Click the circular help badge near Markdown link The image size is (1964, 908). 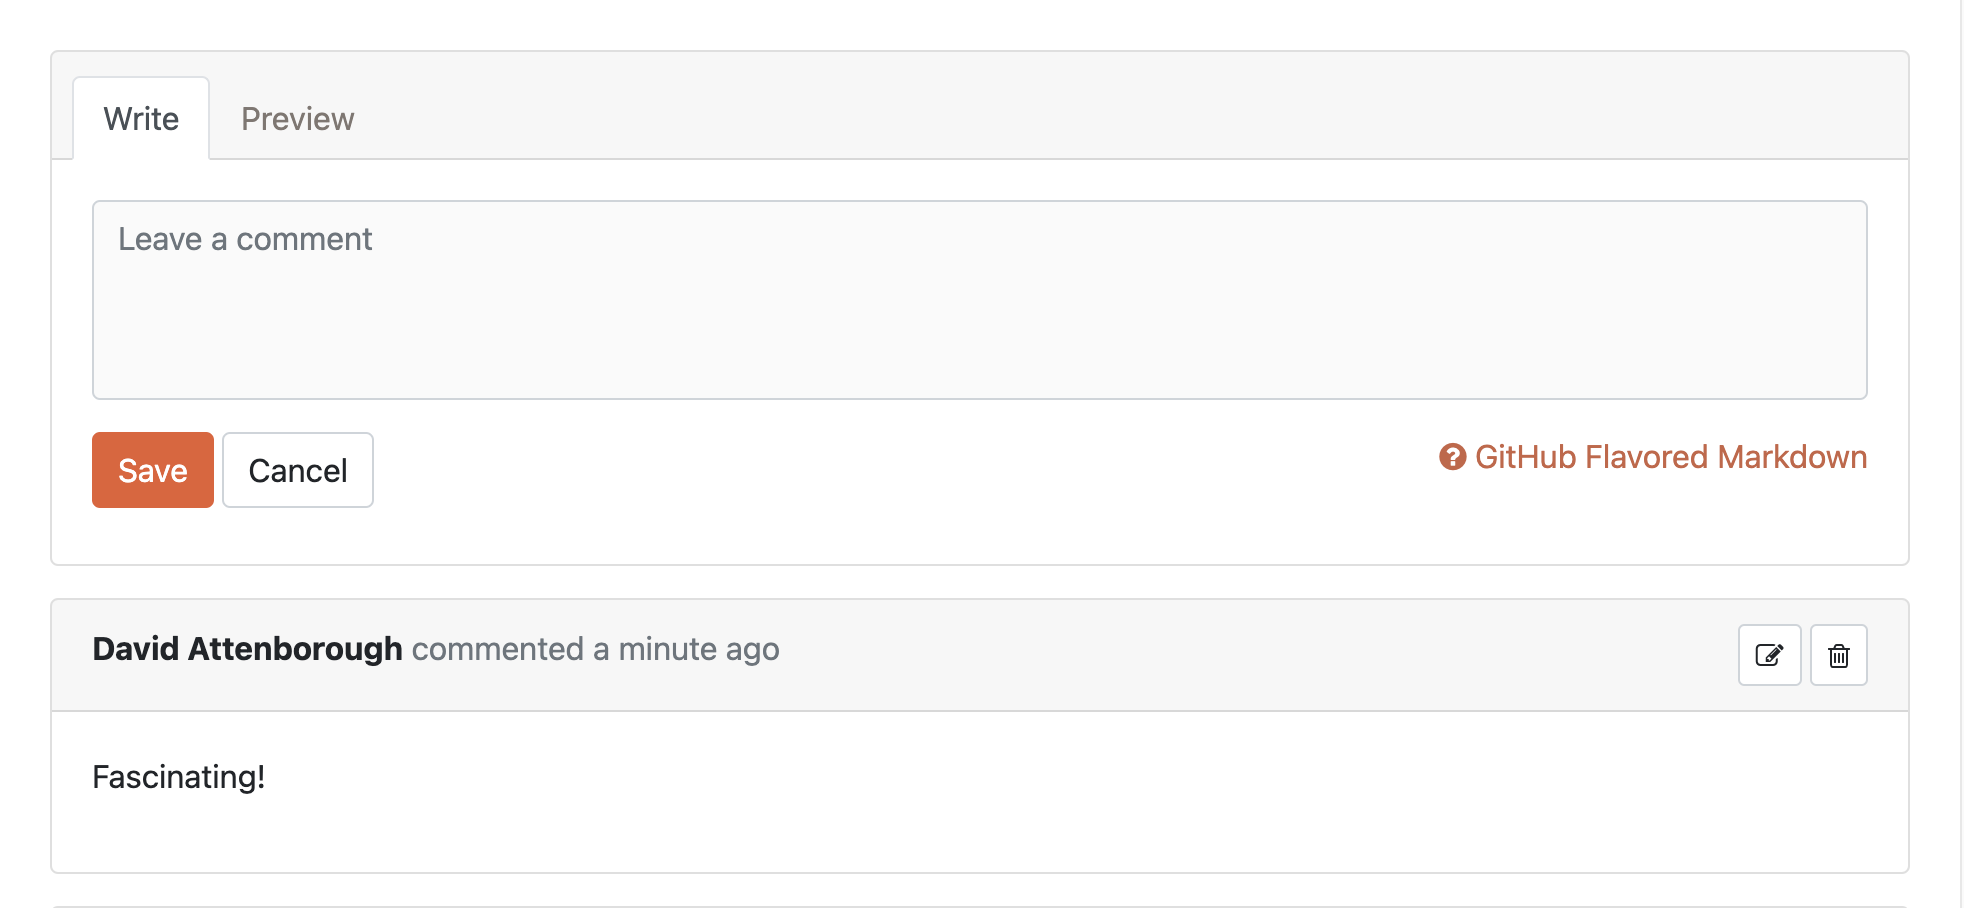(x=1452, y=457)
